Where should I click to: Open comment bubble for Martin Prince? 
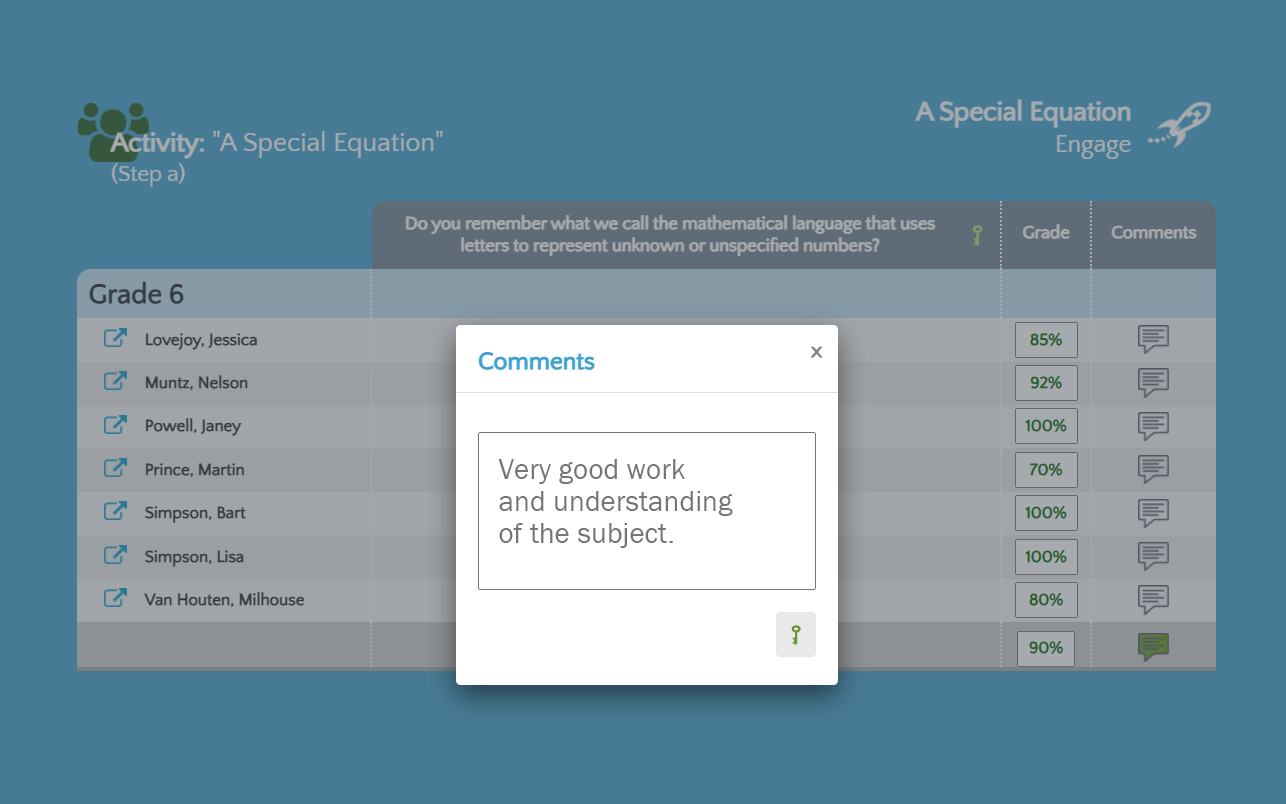[x=1153, y=469]
